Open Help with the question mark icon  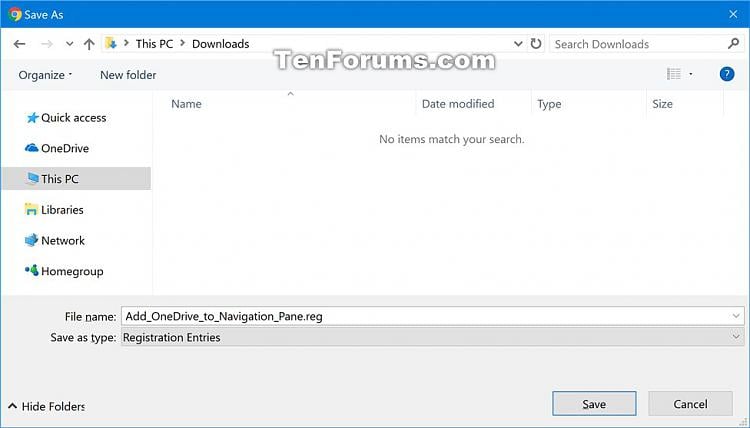727,74
